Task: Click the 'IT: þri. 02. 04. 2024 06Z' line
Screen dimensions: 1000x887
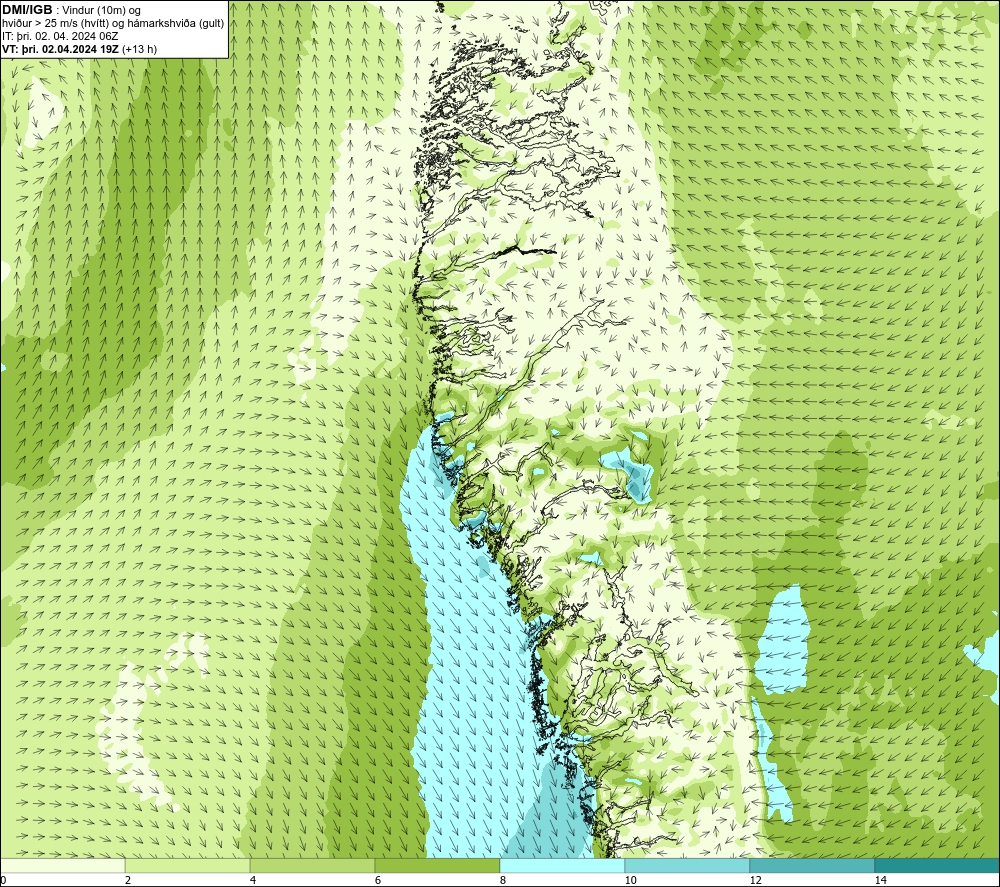Action: (x=60, y=36)
